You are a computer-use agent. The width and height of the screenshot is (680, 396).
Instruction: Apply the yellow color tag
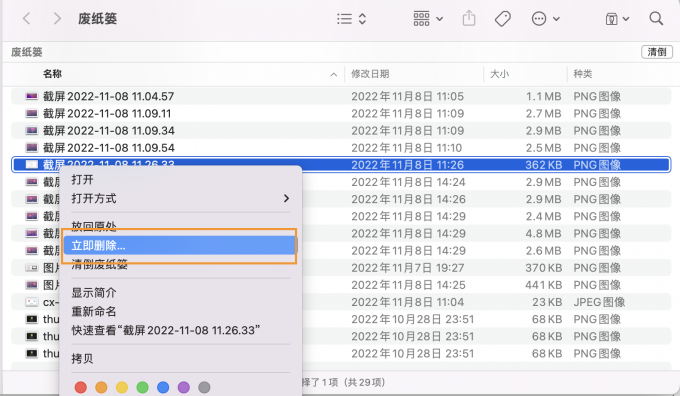click(122, 387)
